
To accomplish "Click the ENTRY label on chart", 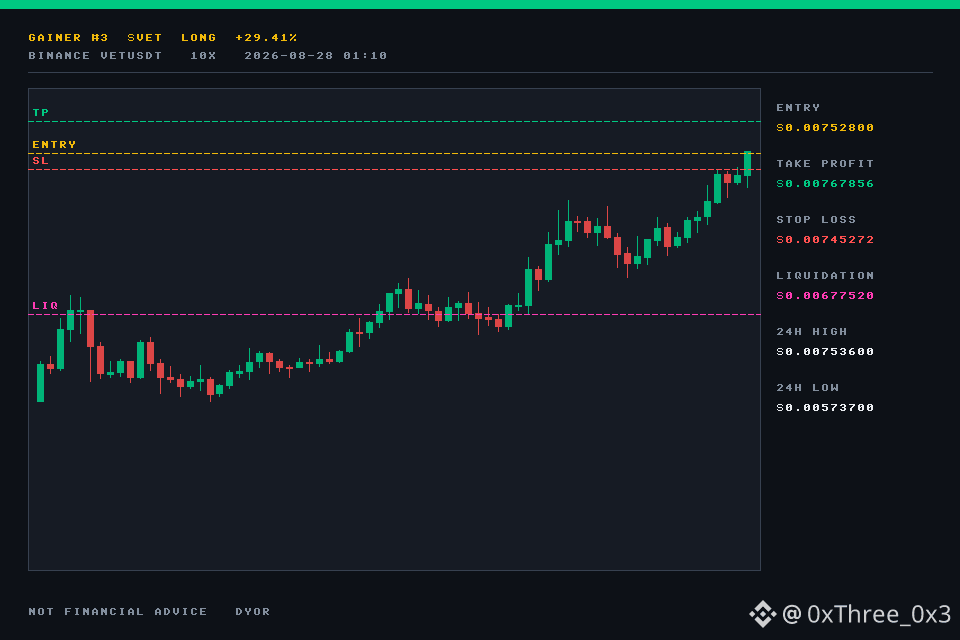I will 54,145.
